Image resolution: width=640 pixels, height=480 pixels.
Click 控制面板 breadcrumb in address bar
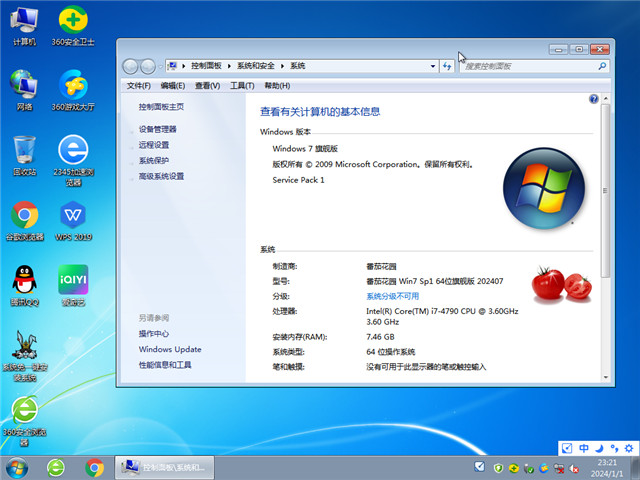point(206,66)
